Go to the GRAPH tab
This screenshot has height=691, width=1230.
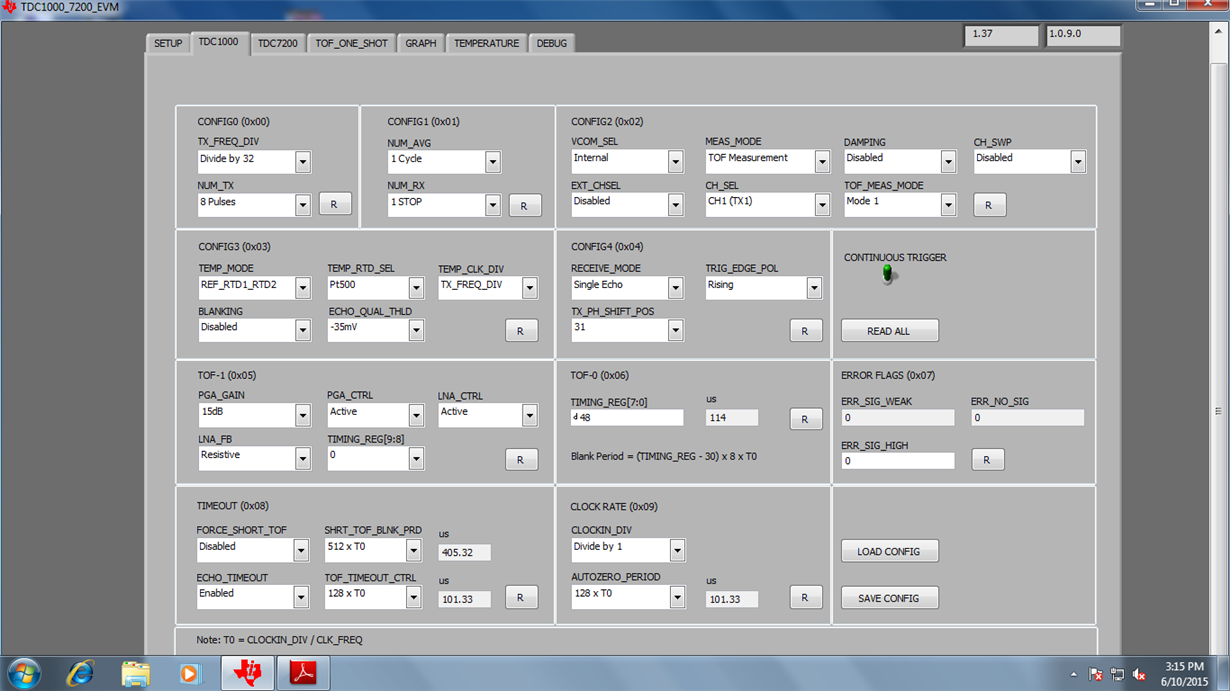[x=421, y=44]
